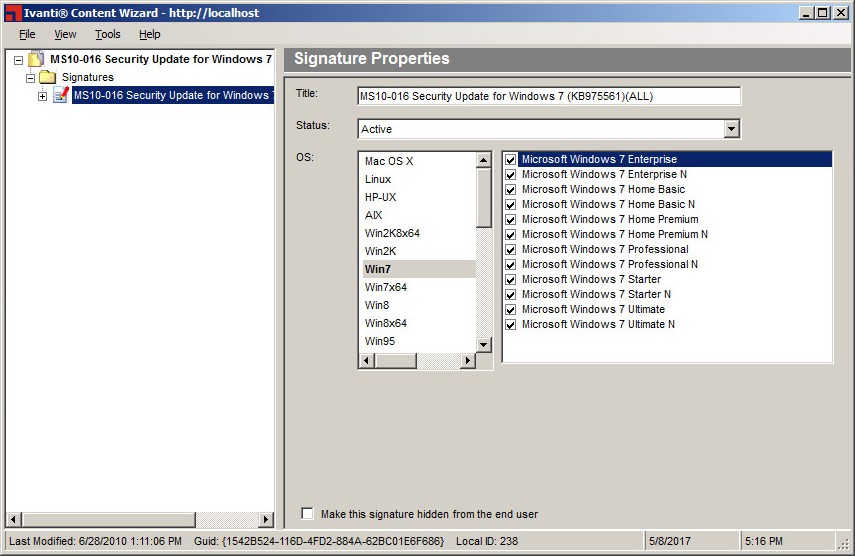This screenshot has height=556, width=855.
Task: Click the 5:16 PM time in status bar
Action: point(763,541)
